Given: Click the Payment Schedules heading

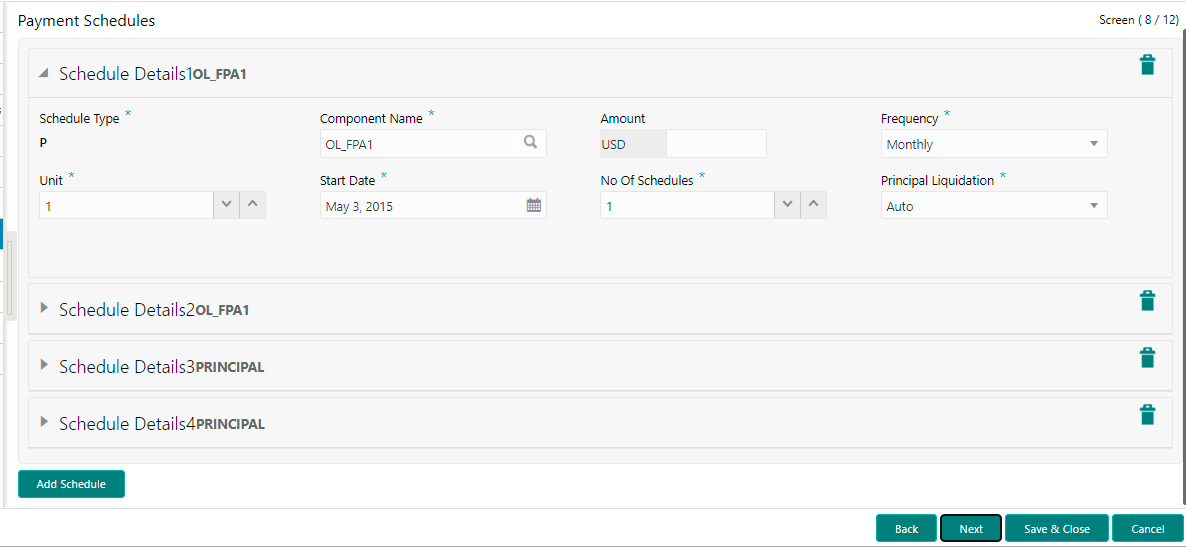Looking at the screenshot, I should pos(86,21).
